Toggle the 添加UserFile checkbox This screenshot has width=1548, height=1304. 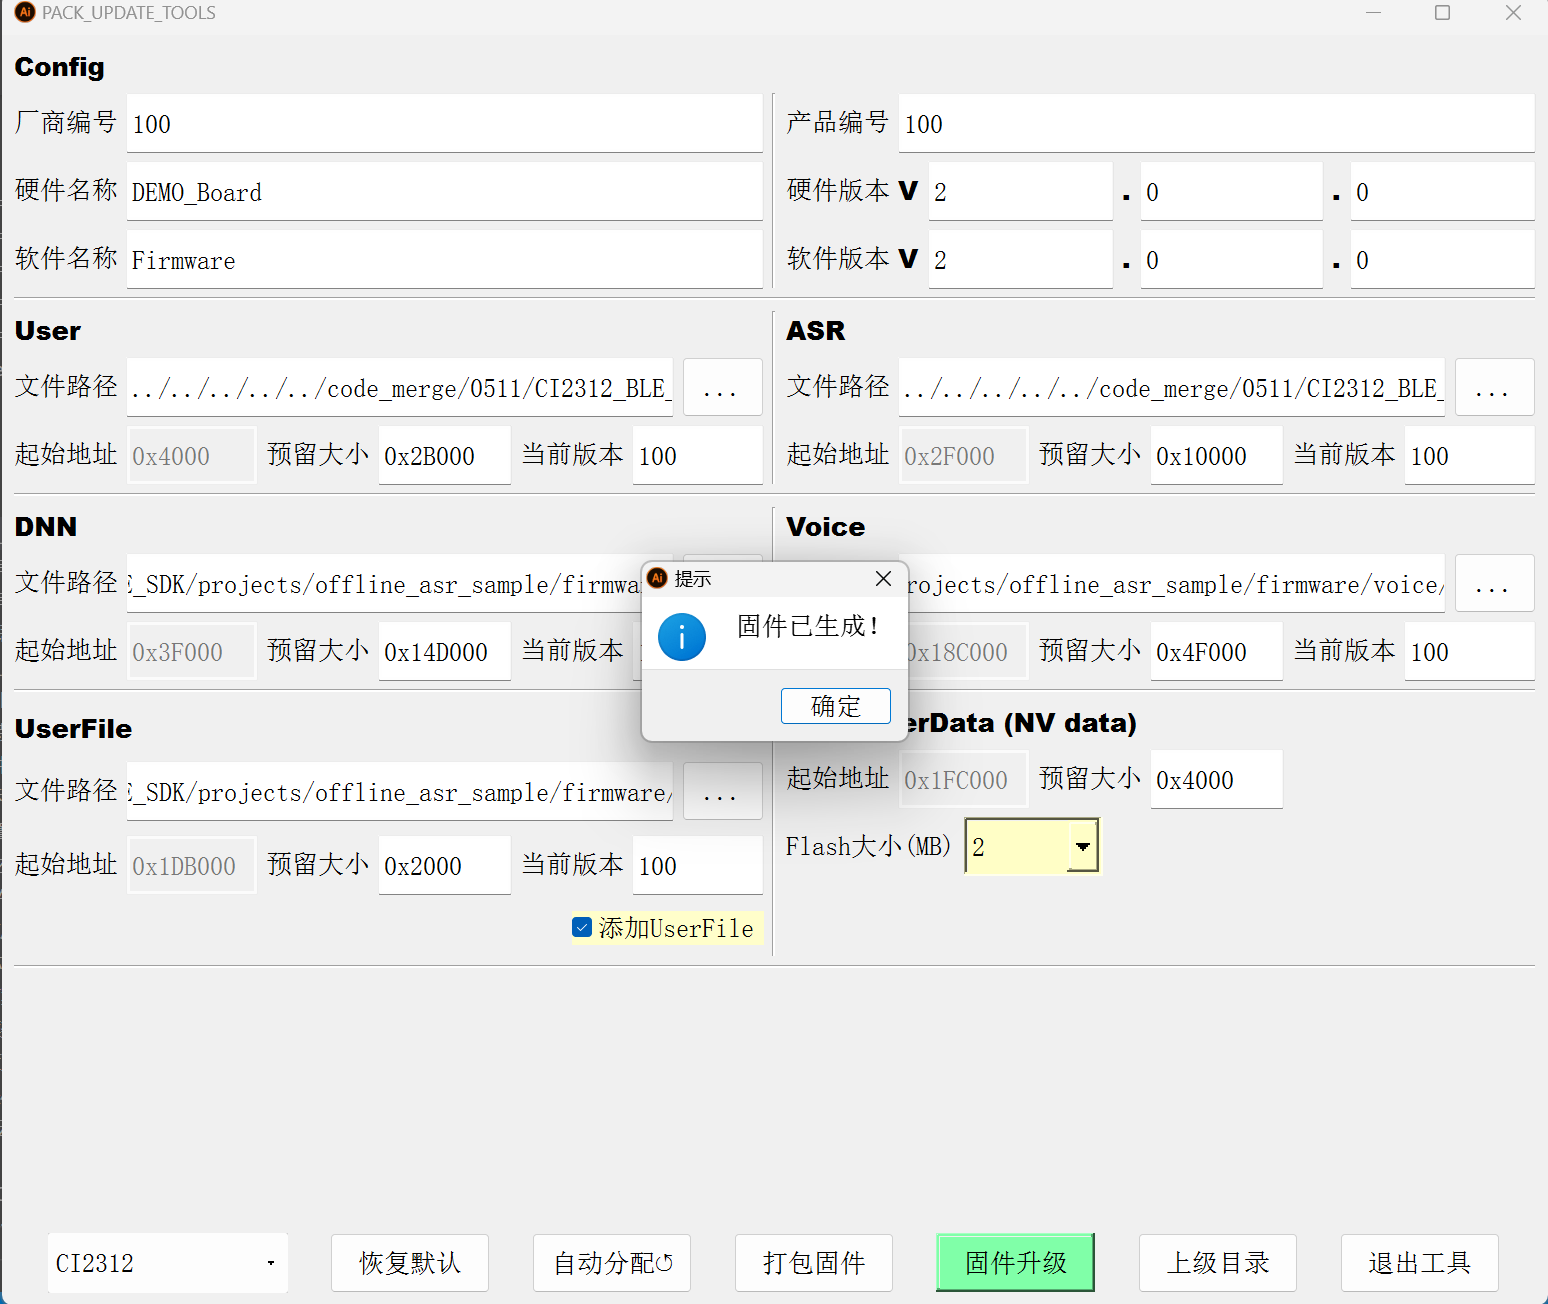[582, 928]
